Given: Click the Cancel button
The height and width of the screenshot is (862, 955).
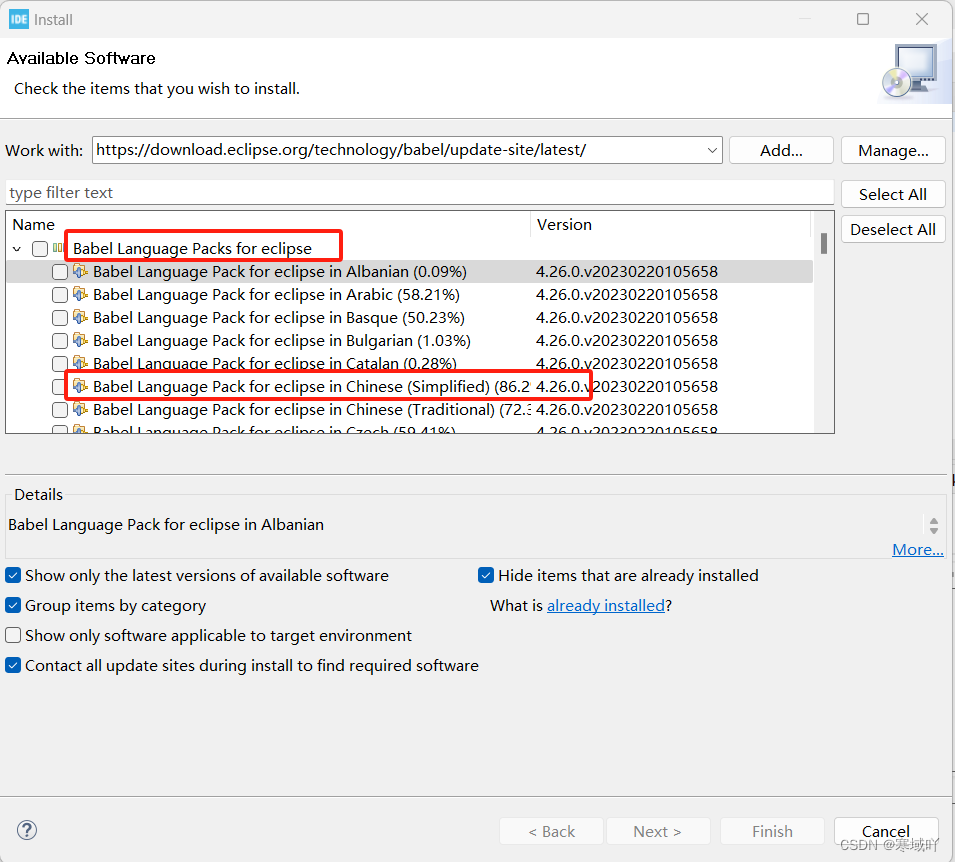Looking at the screenshot, I should pos(886,831).
